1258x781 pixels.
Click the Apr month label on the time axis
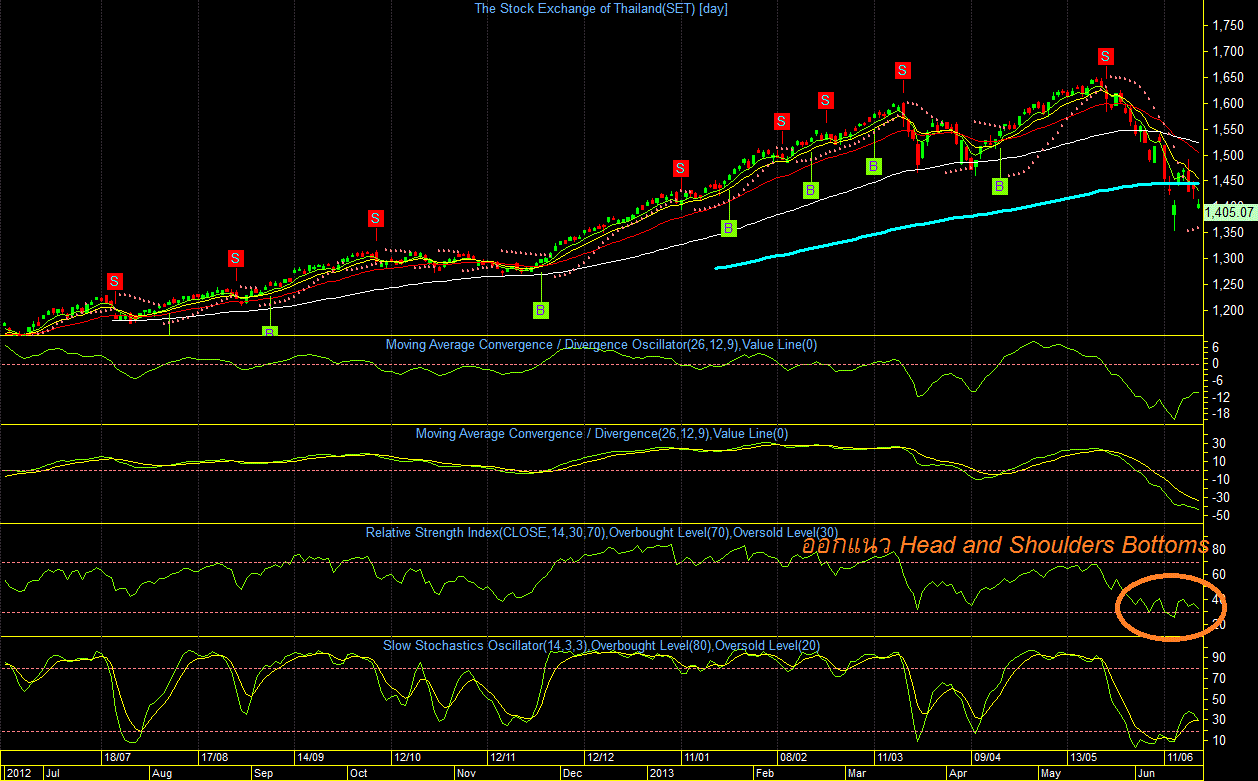[957, 773]
